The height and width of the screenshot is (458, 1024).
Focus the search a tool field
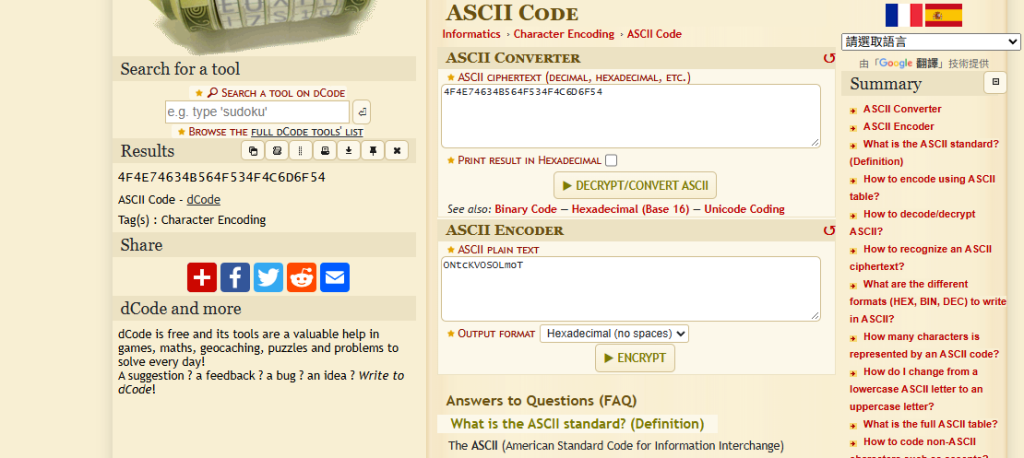point(257,112)
